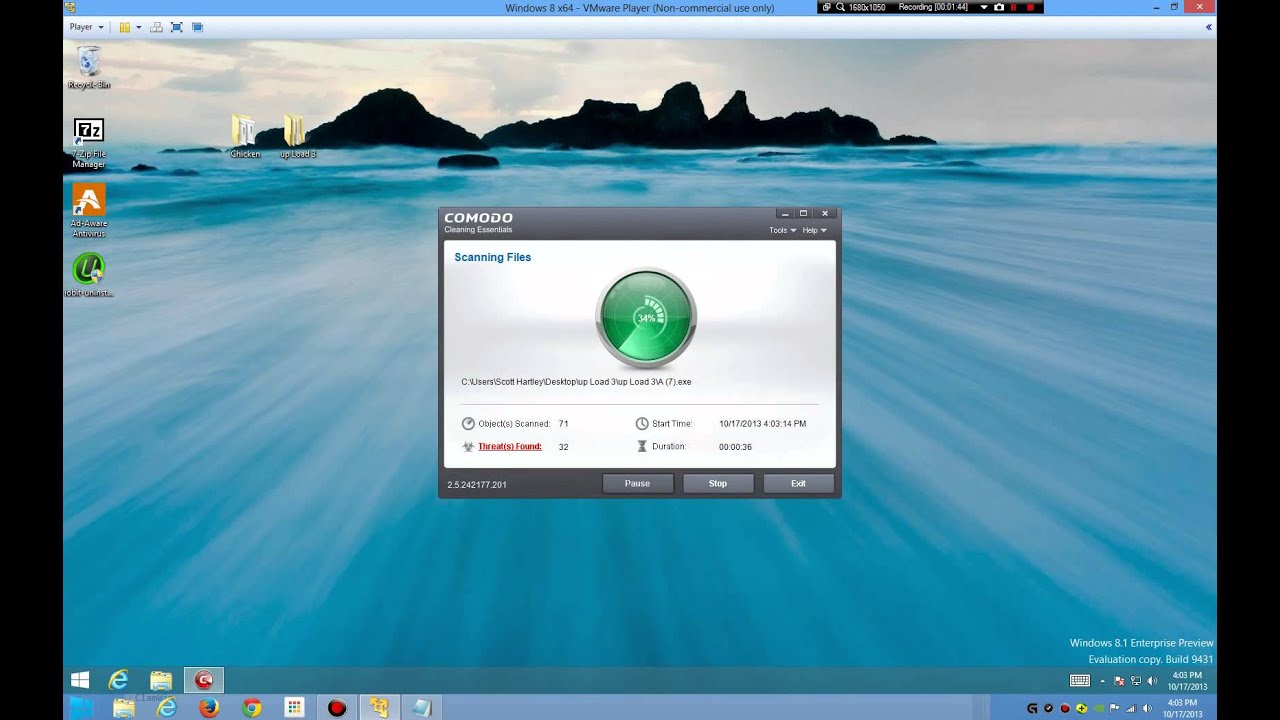Click guest Action Center flag icon
Viewport: 1280px width, 720px height.
tap(1119, 681)
